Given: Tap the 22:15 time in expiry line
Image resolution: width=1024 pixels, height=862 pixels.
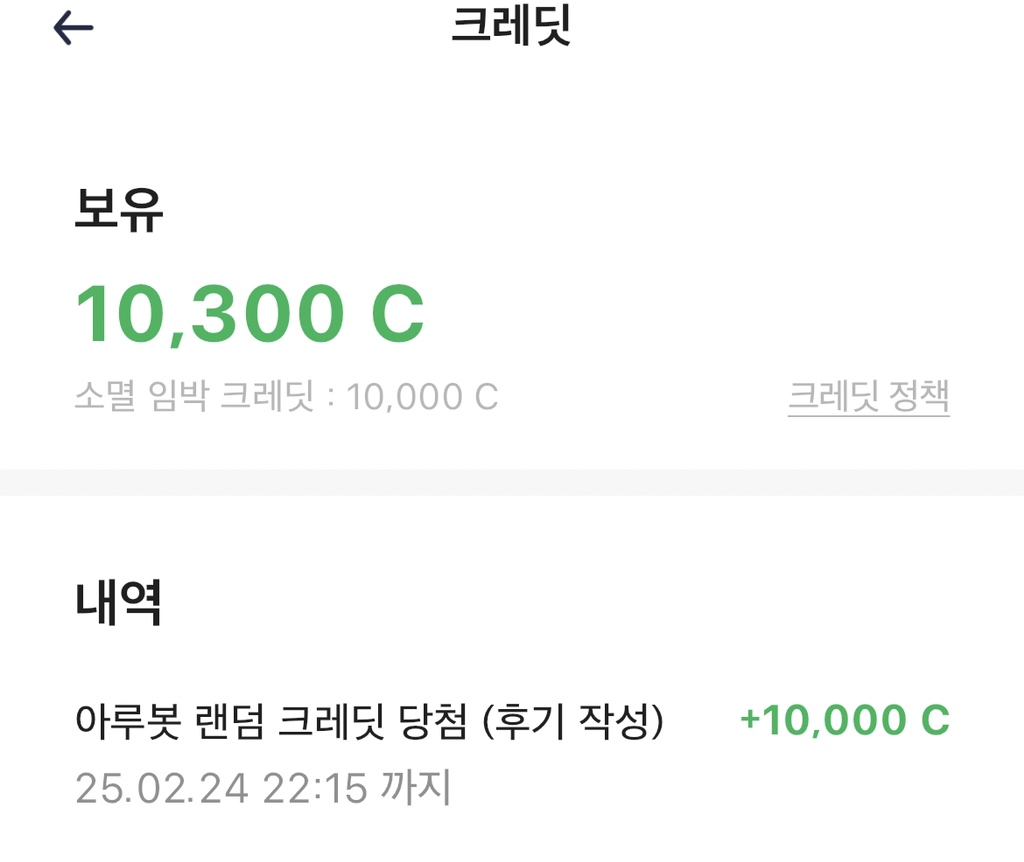Looking at the screenshot, I should 313,788.
